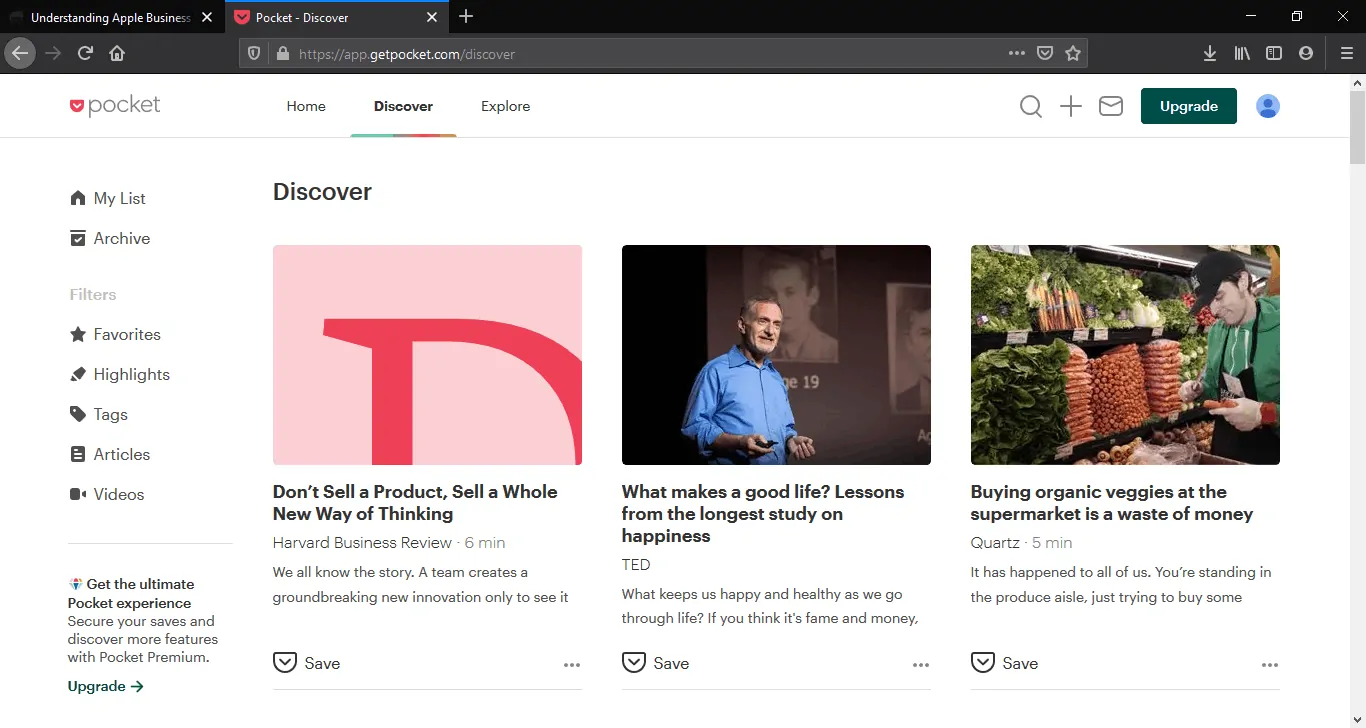The height and width of the screenshot is (728, 1366).
Task: Click inside the address bar
Action: coord(600,53)
